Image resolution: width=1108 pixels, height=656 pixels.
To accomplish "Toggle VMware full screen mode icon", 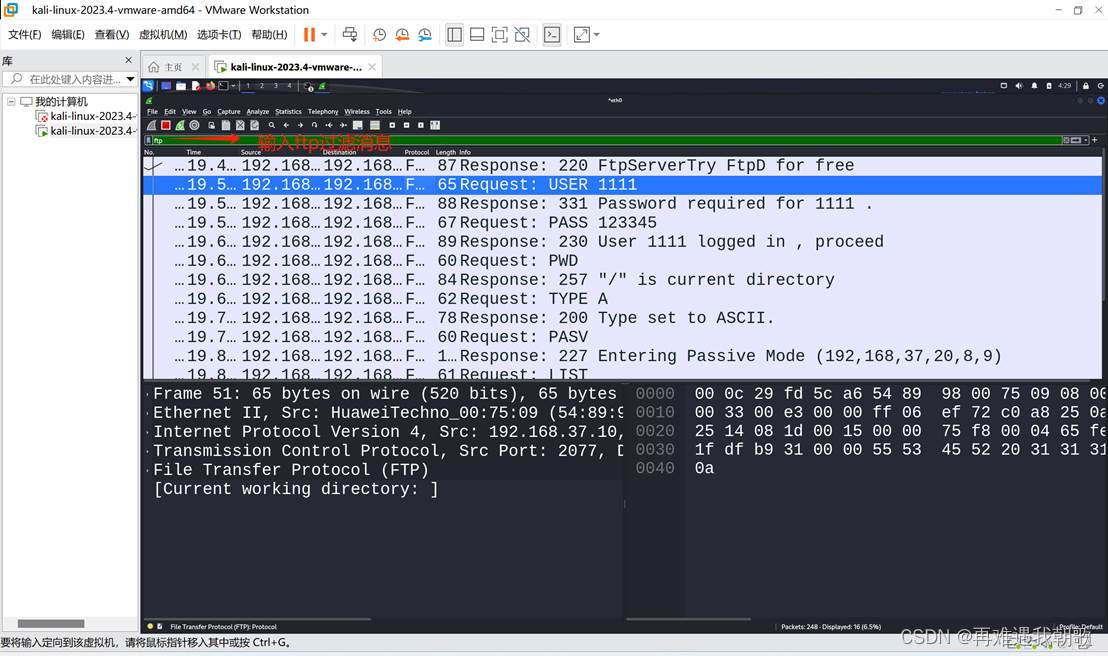I will 500,34.
